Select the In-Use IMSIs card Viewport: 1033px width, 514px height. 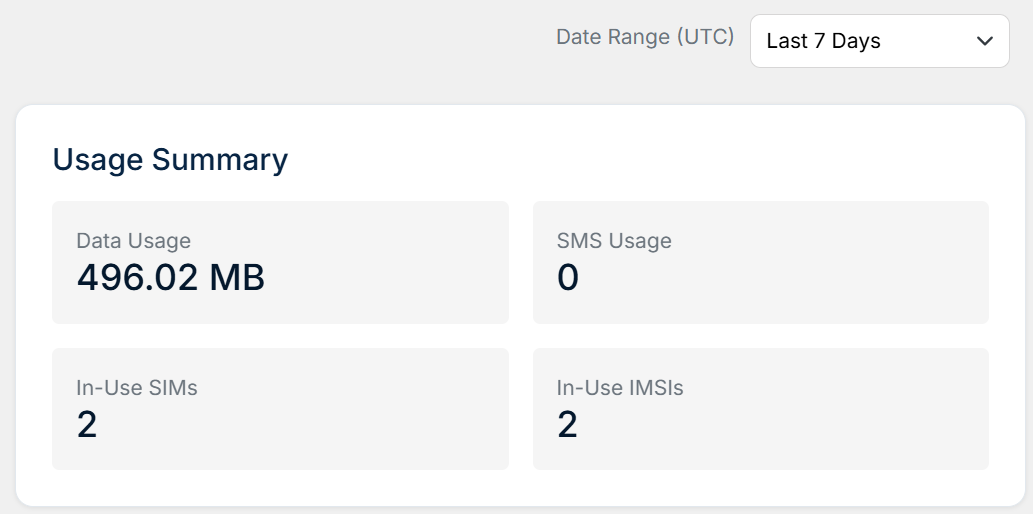pos(761,409)
